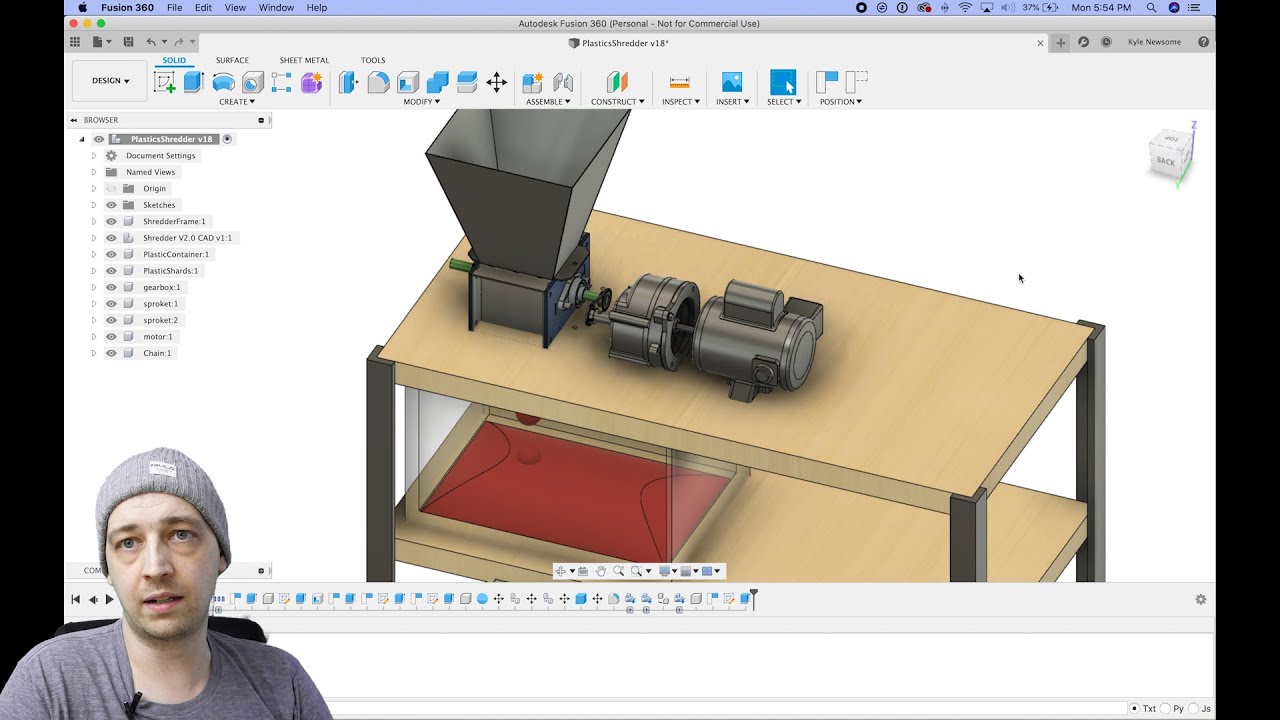Expand the Sketches folder
Image resolution: width=1280 pixels, height=720 pixels.
[94, 205]
